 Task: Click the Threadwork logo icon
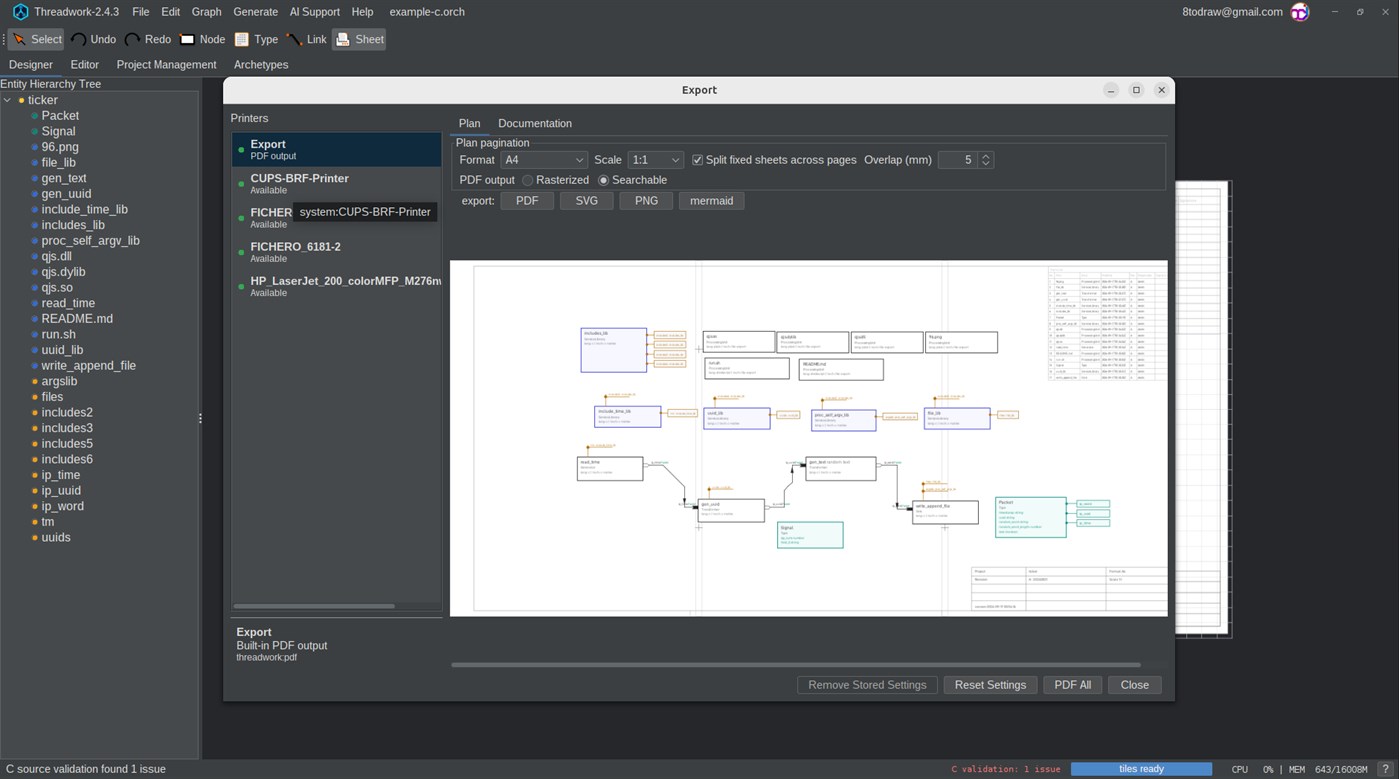[x=20, y=12]
